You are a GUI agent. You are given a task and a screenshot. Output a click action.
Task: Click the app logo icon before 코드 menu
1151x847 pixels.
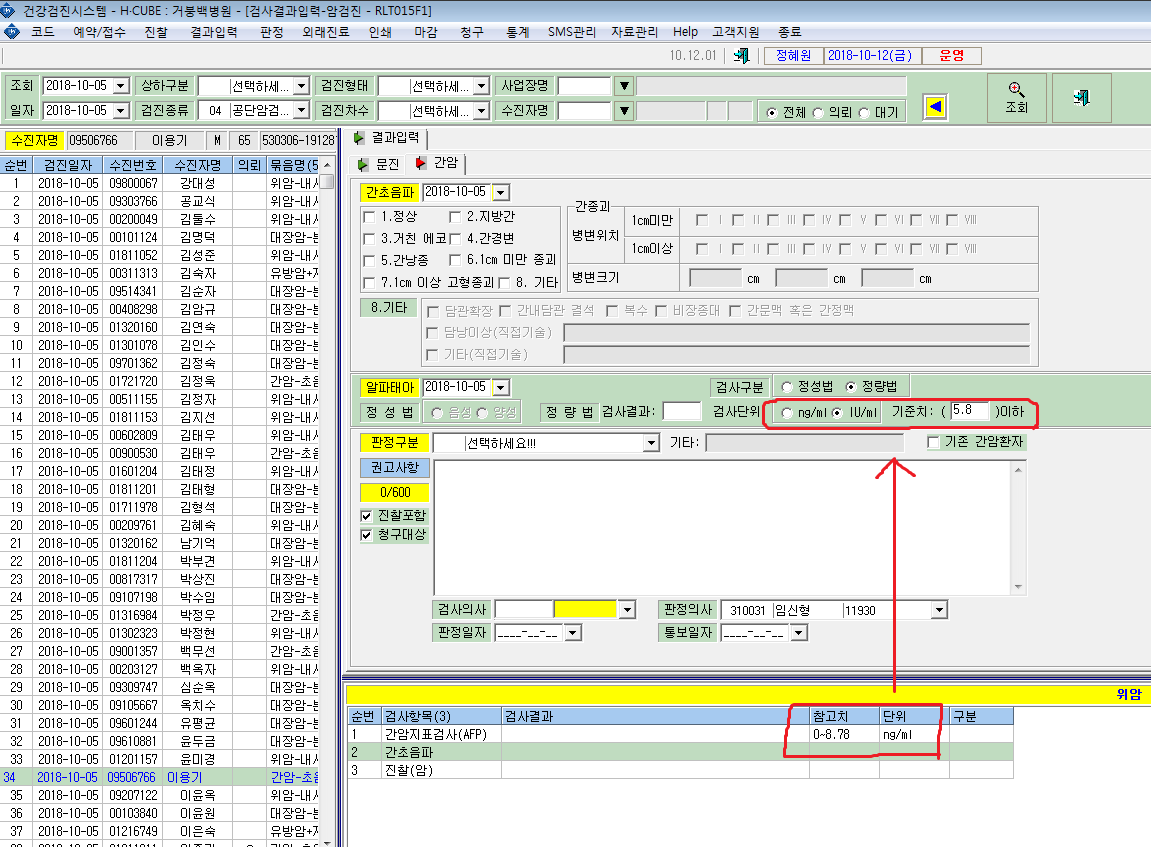tap(12, 32)
